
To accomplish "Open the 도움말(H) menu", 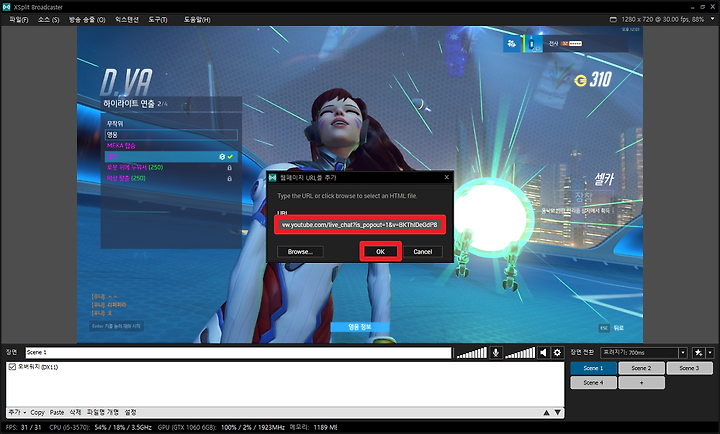I will click(197, 19).
